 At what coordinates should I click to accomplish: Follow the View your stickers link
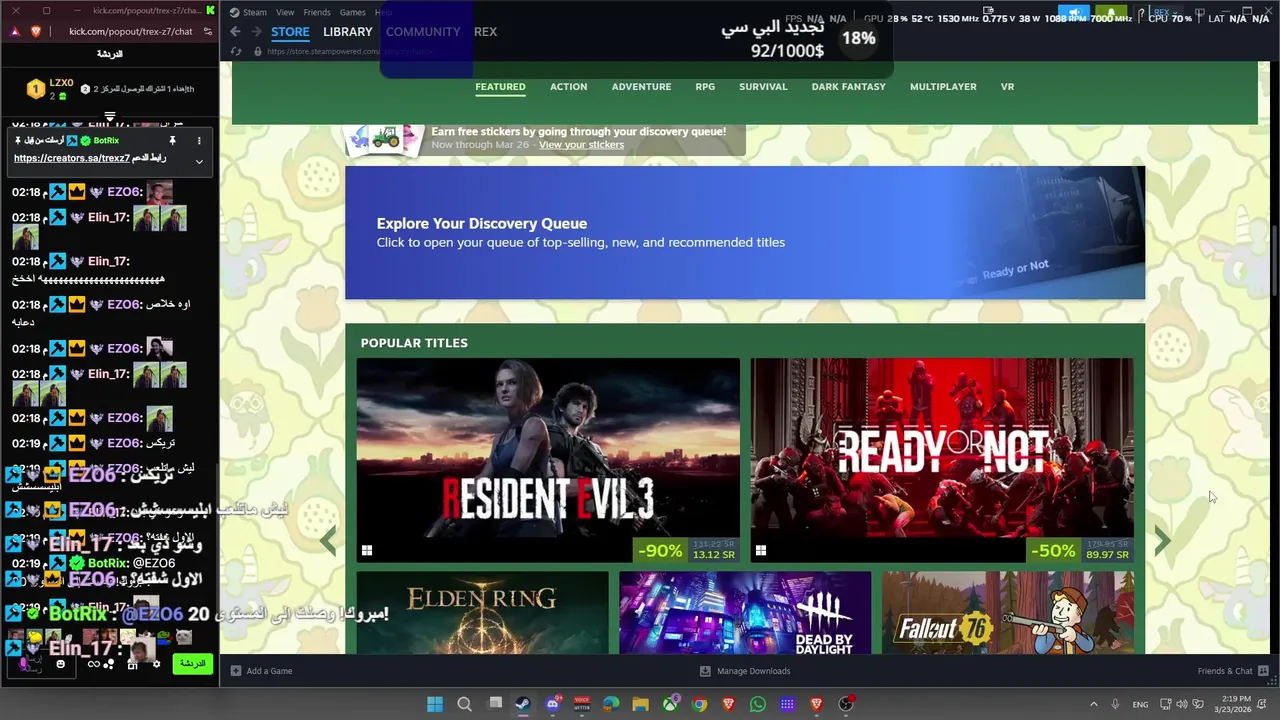pos(581,145)
